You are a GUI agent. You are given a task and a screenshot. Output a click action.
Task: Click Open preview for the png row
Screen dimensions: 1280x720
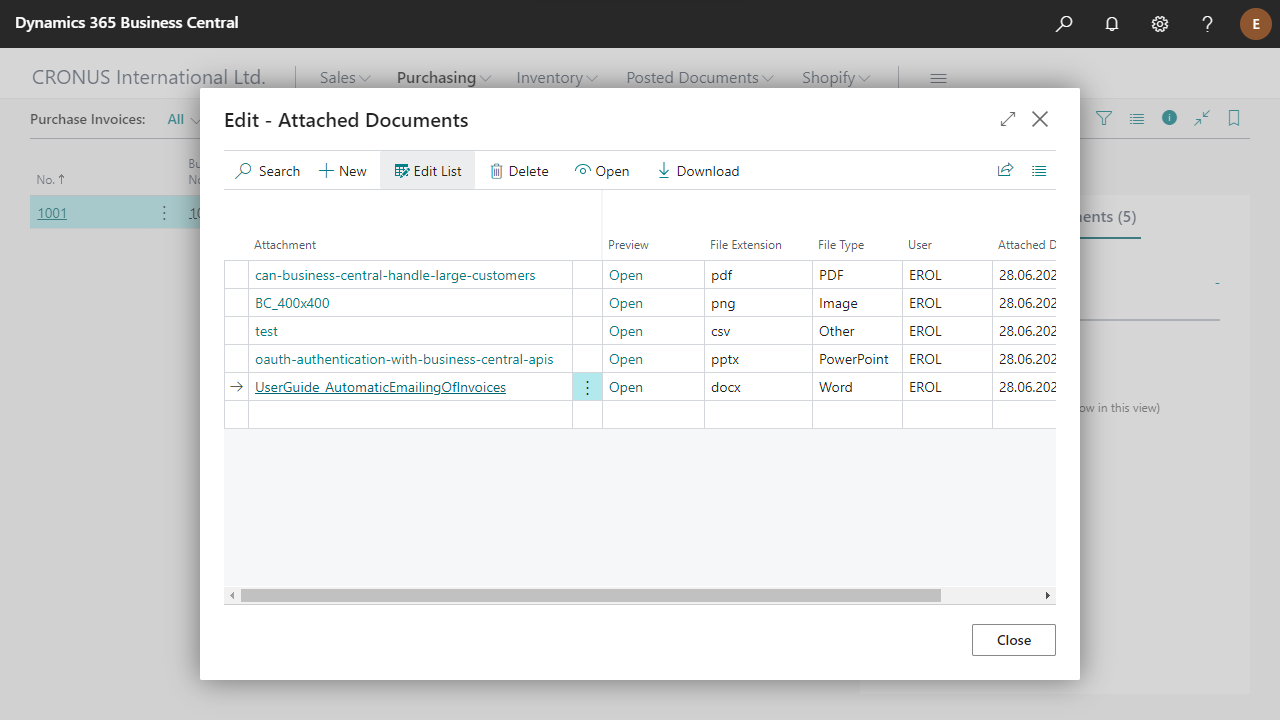(626, 303)
